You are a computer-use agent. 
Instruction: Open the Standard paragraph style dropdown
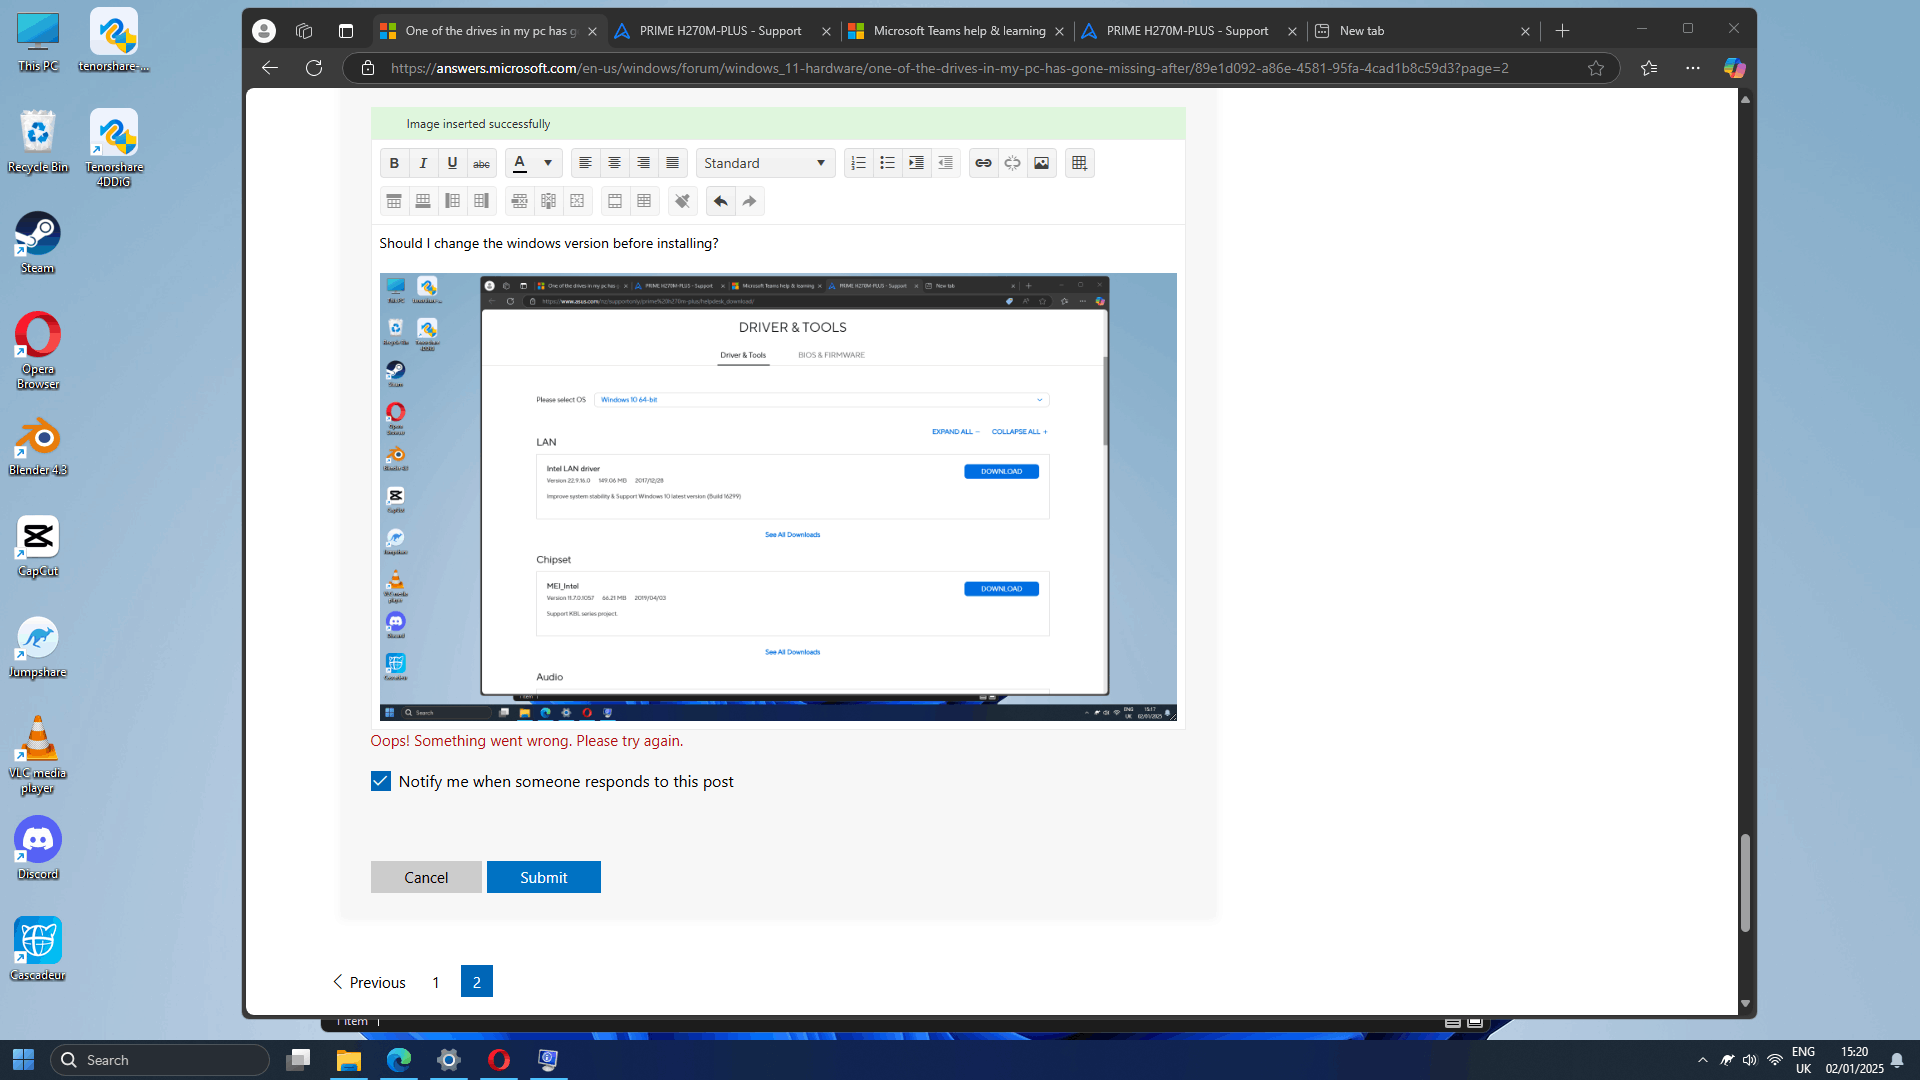pos(765,163)
